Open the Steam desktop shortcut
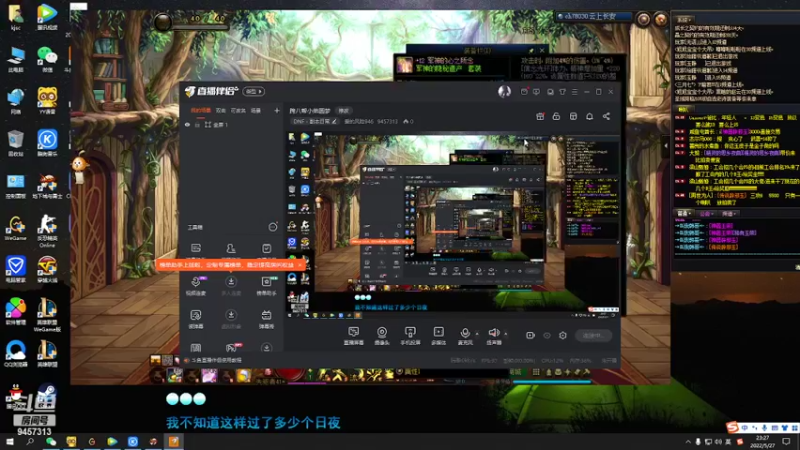The image size is (800, 450). click(x=47, y=396)
